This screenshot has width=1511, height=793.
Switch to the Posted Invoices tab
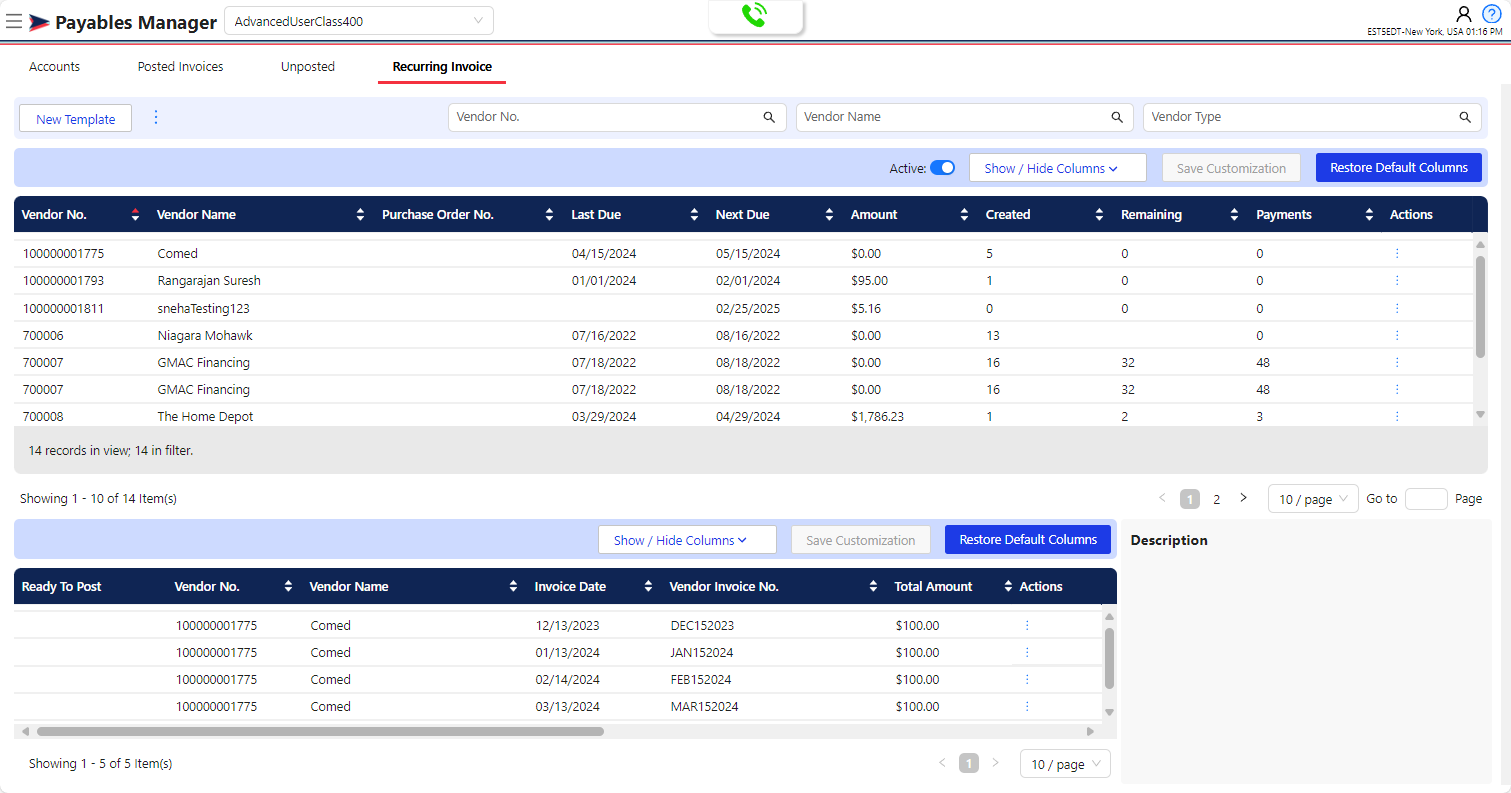pyautogui.click(x=180, y=67)
